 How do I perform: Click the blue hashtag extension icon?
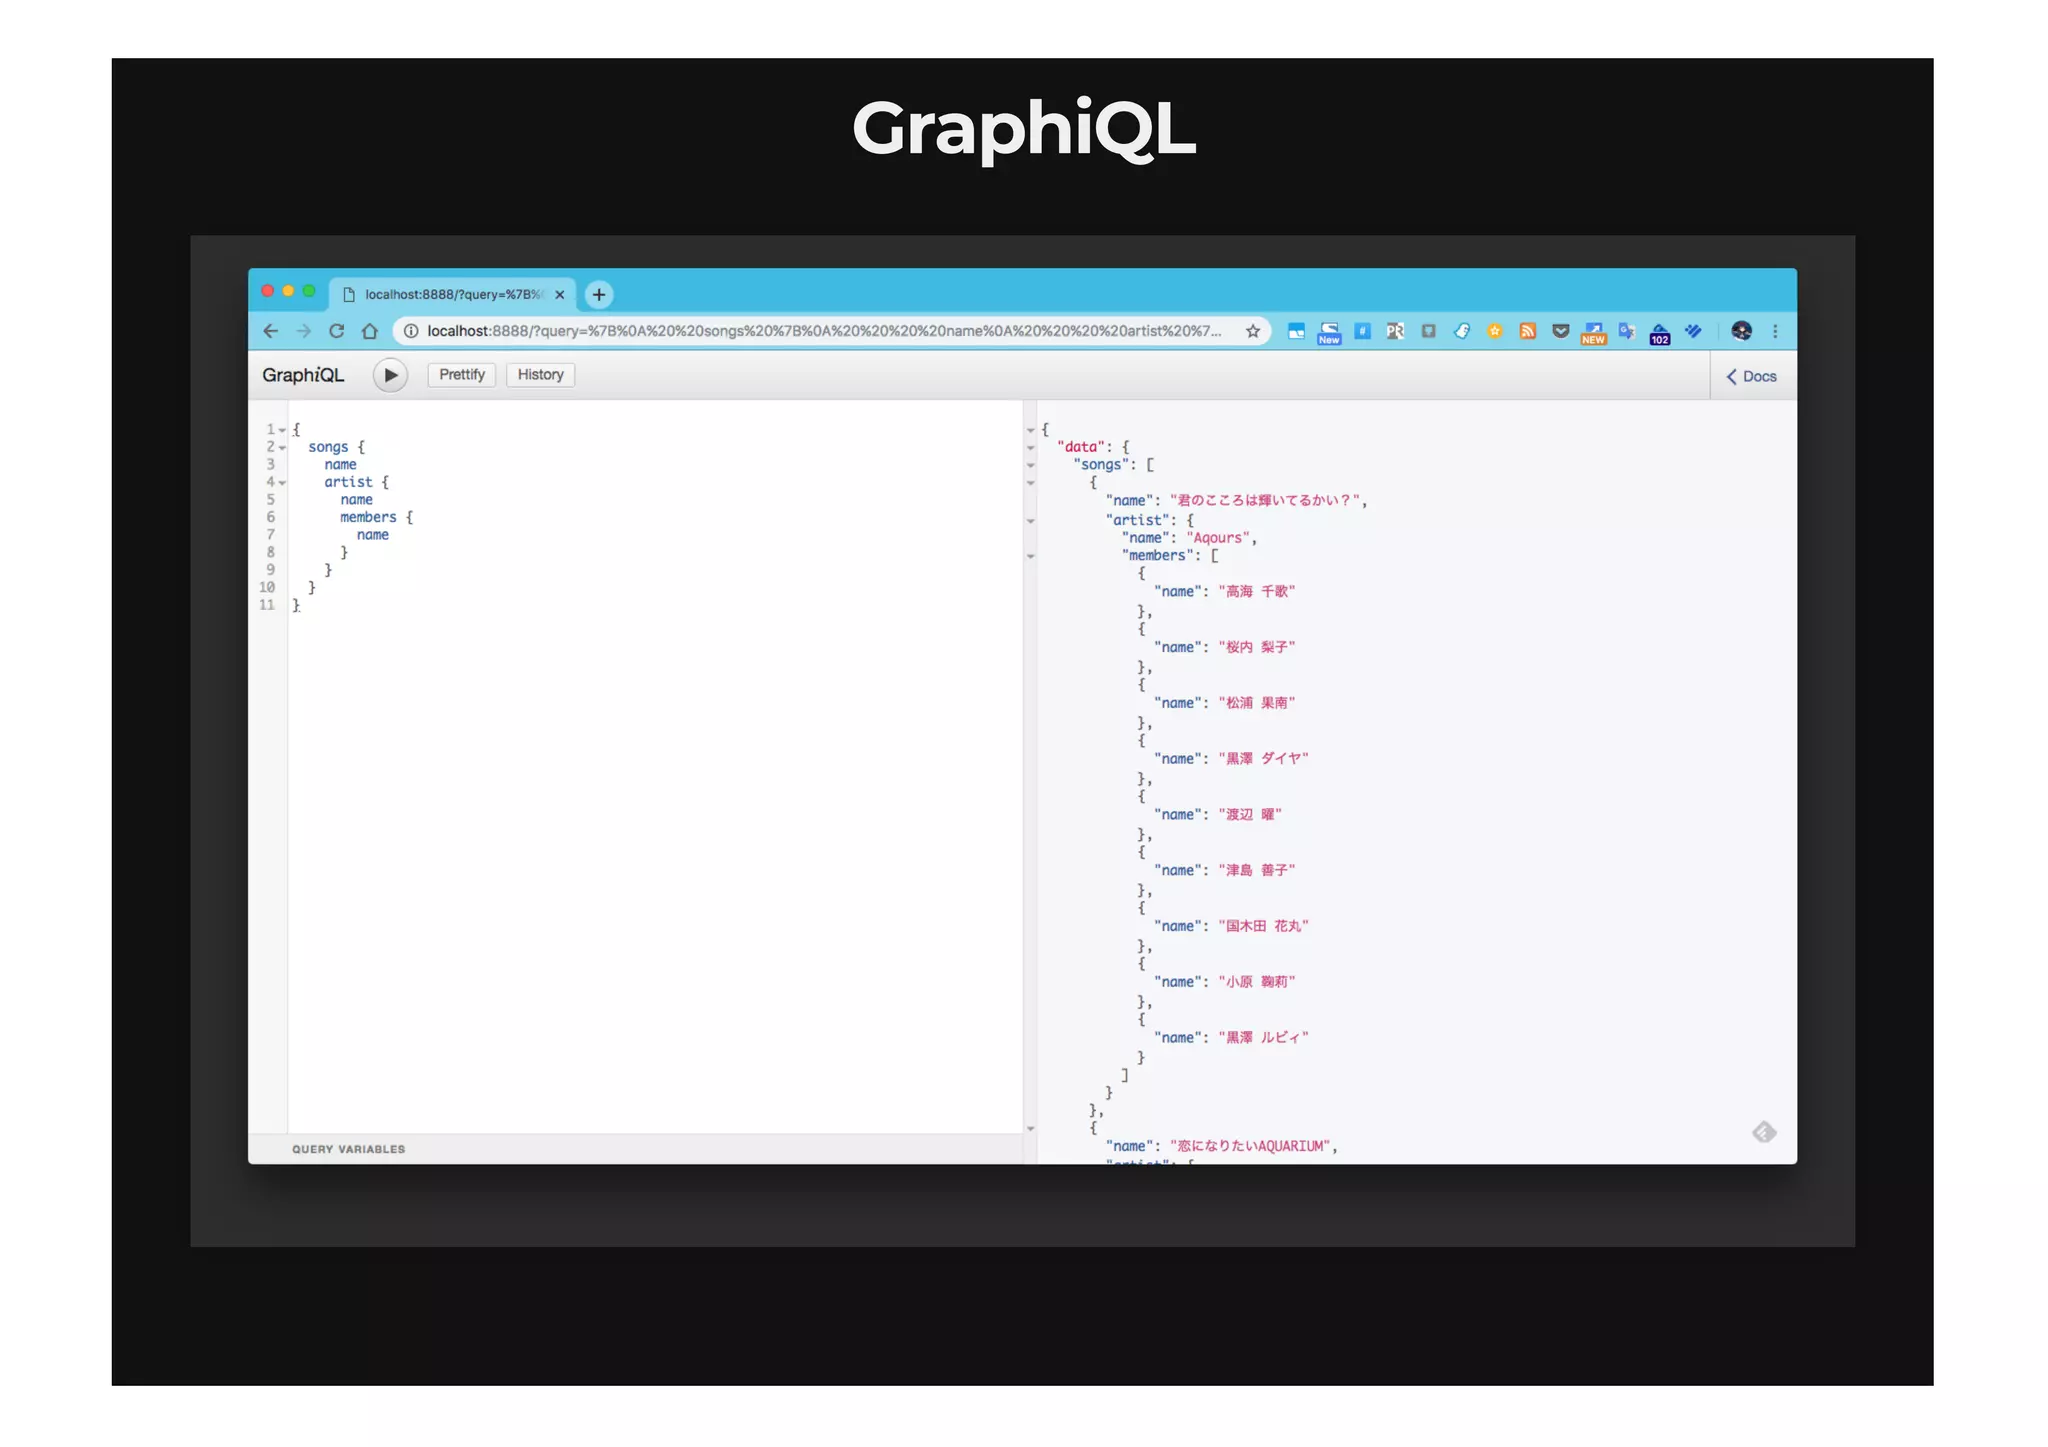tap(1362, 331)
